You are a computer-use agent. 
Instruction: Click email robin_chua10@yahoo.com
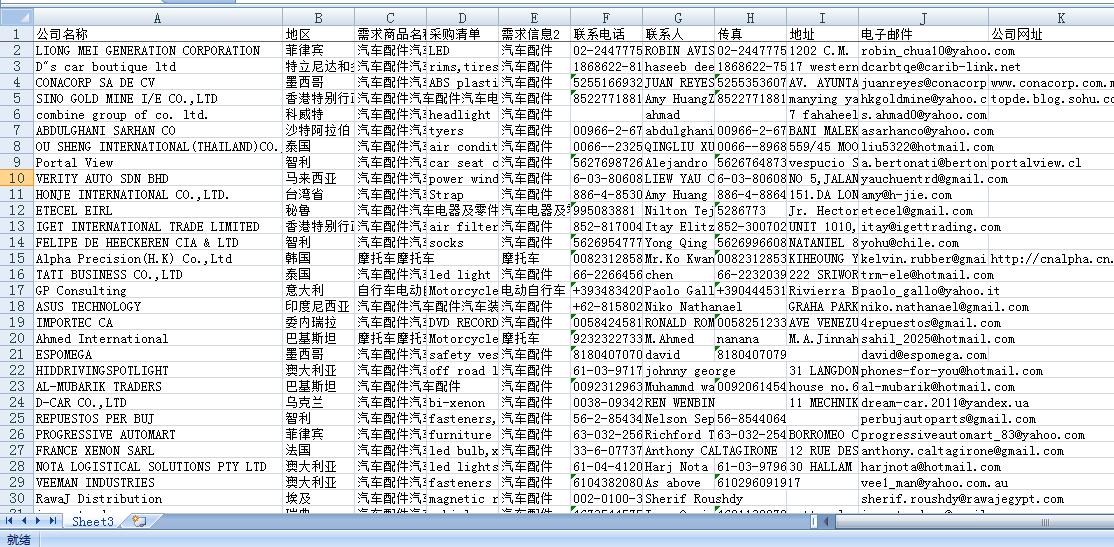click(x=924, y=50)
